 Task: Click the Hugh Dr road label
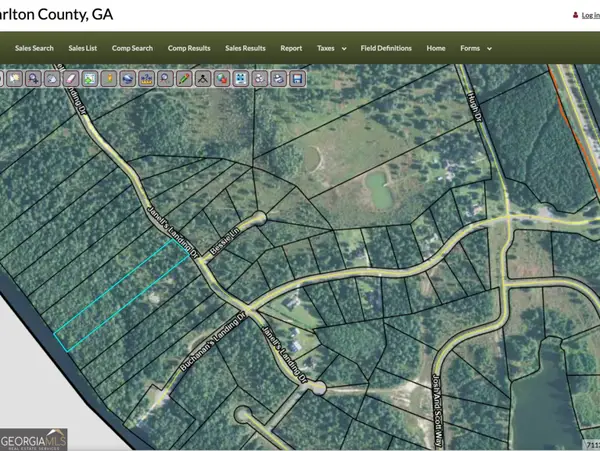[x=474, y=106]
